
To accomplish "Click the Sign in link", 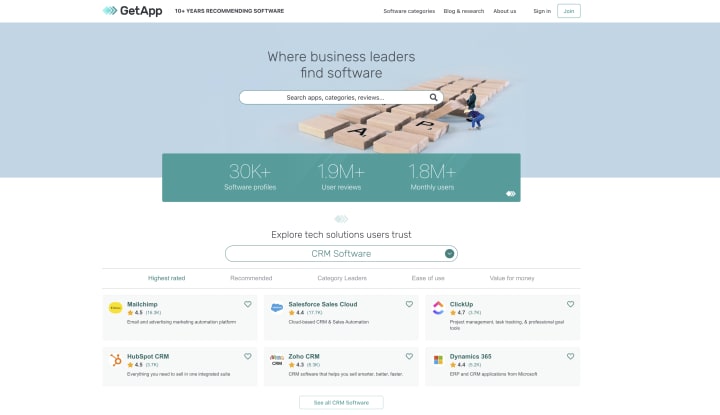I will [542, 11].
